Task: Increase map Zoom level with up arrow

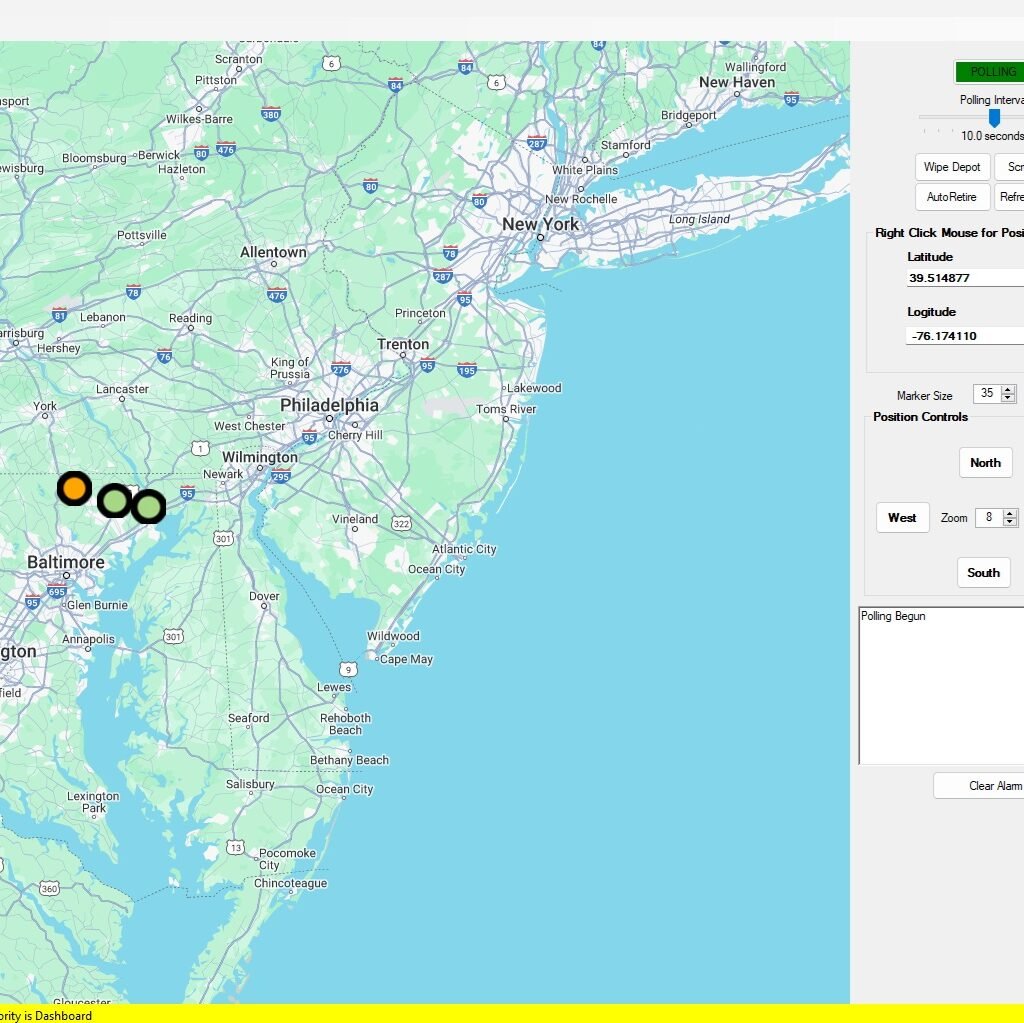Action: [1010, 513]
